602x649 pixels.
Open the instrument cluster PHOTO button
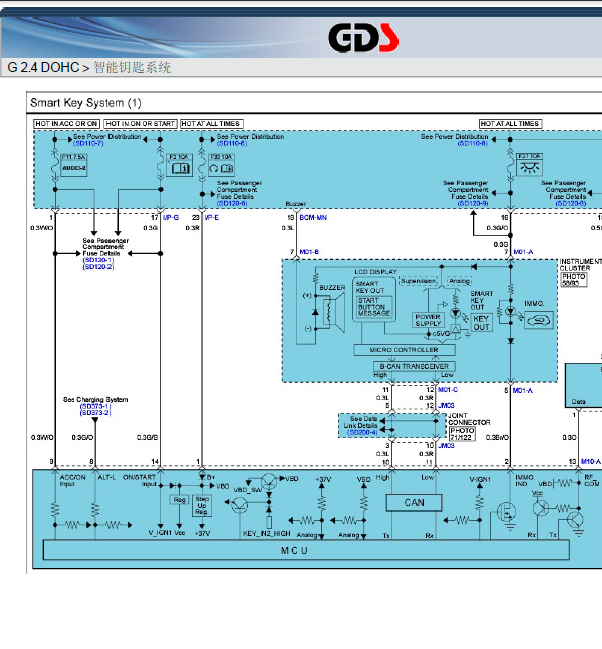click(x=573, y=279)
